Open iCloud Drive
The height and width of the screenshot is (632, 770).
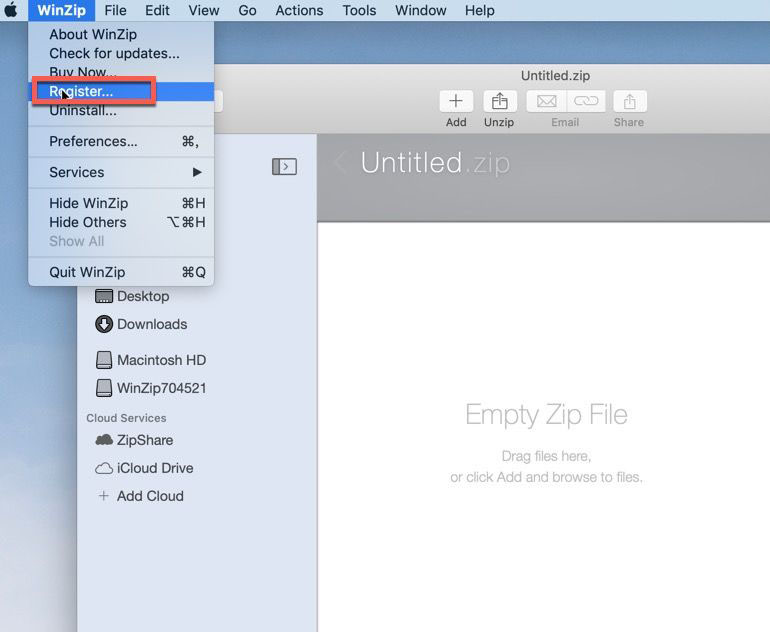click(144, 468)
